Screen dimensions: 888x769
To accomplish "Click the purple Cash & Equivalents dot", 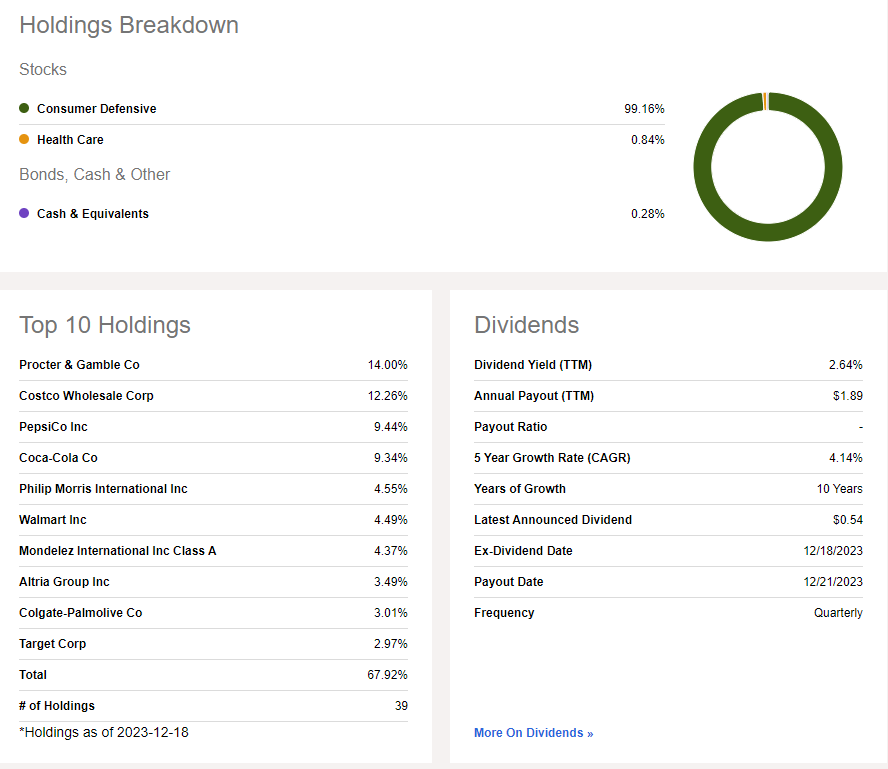I will (x=24, y=213).
